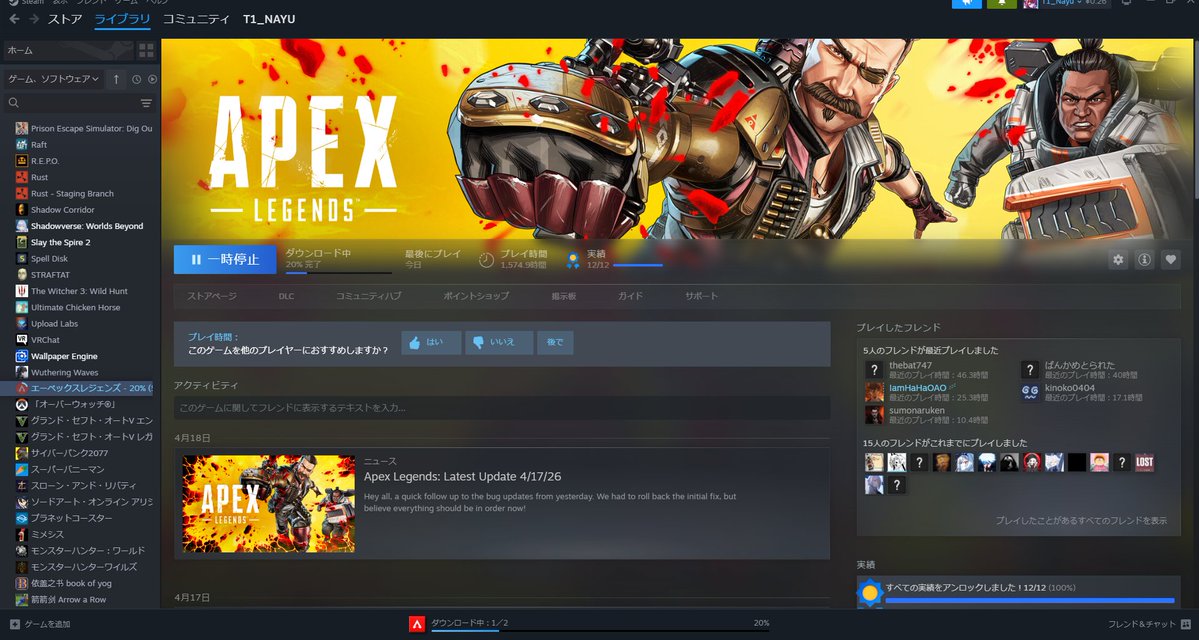Open the collections grid view icon
This screenshot has height=640, width=1199.
tap(146, 50)
